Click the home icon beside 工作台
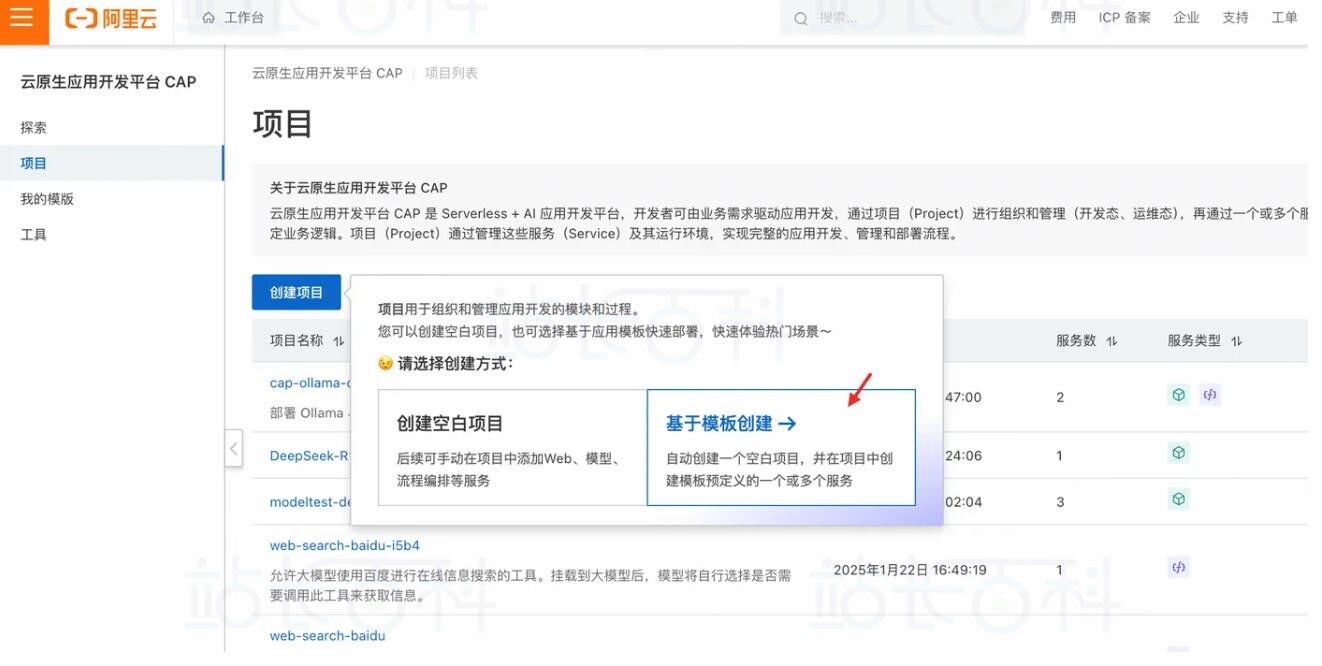This screenshot has width=1322, height=666. (x=209, y=18)
